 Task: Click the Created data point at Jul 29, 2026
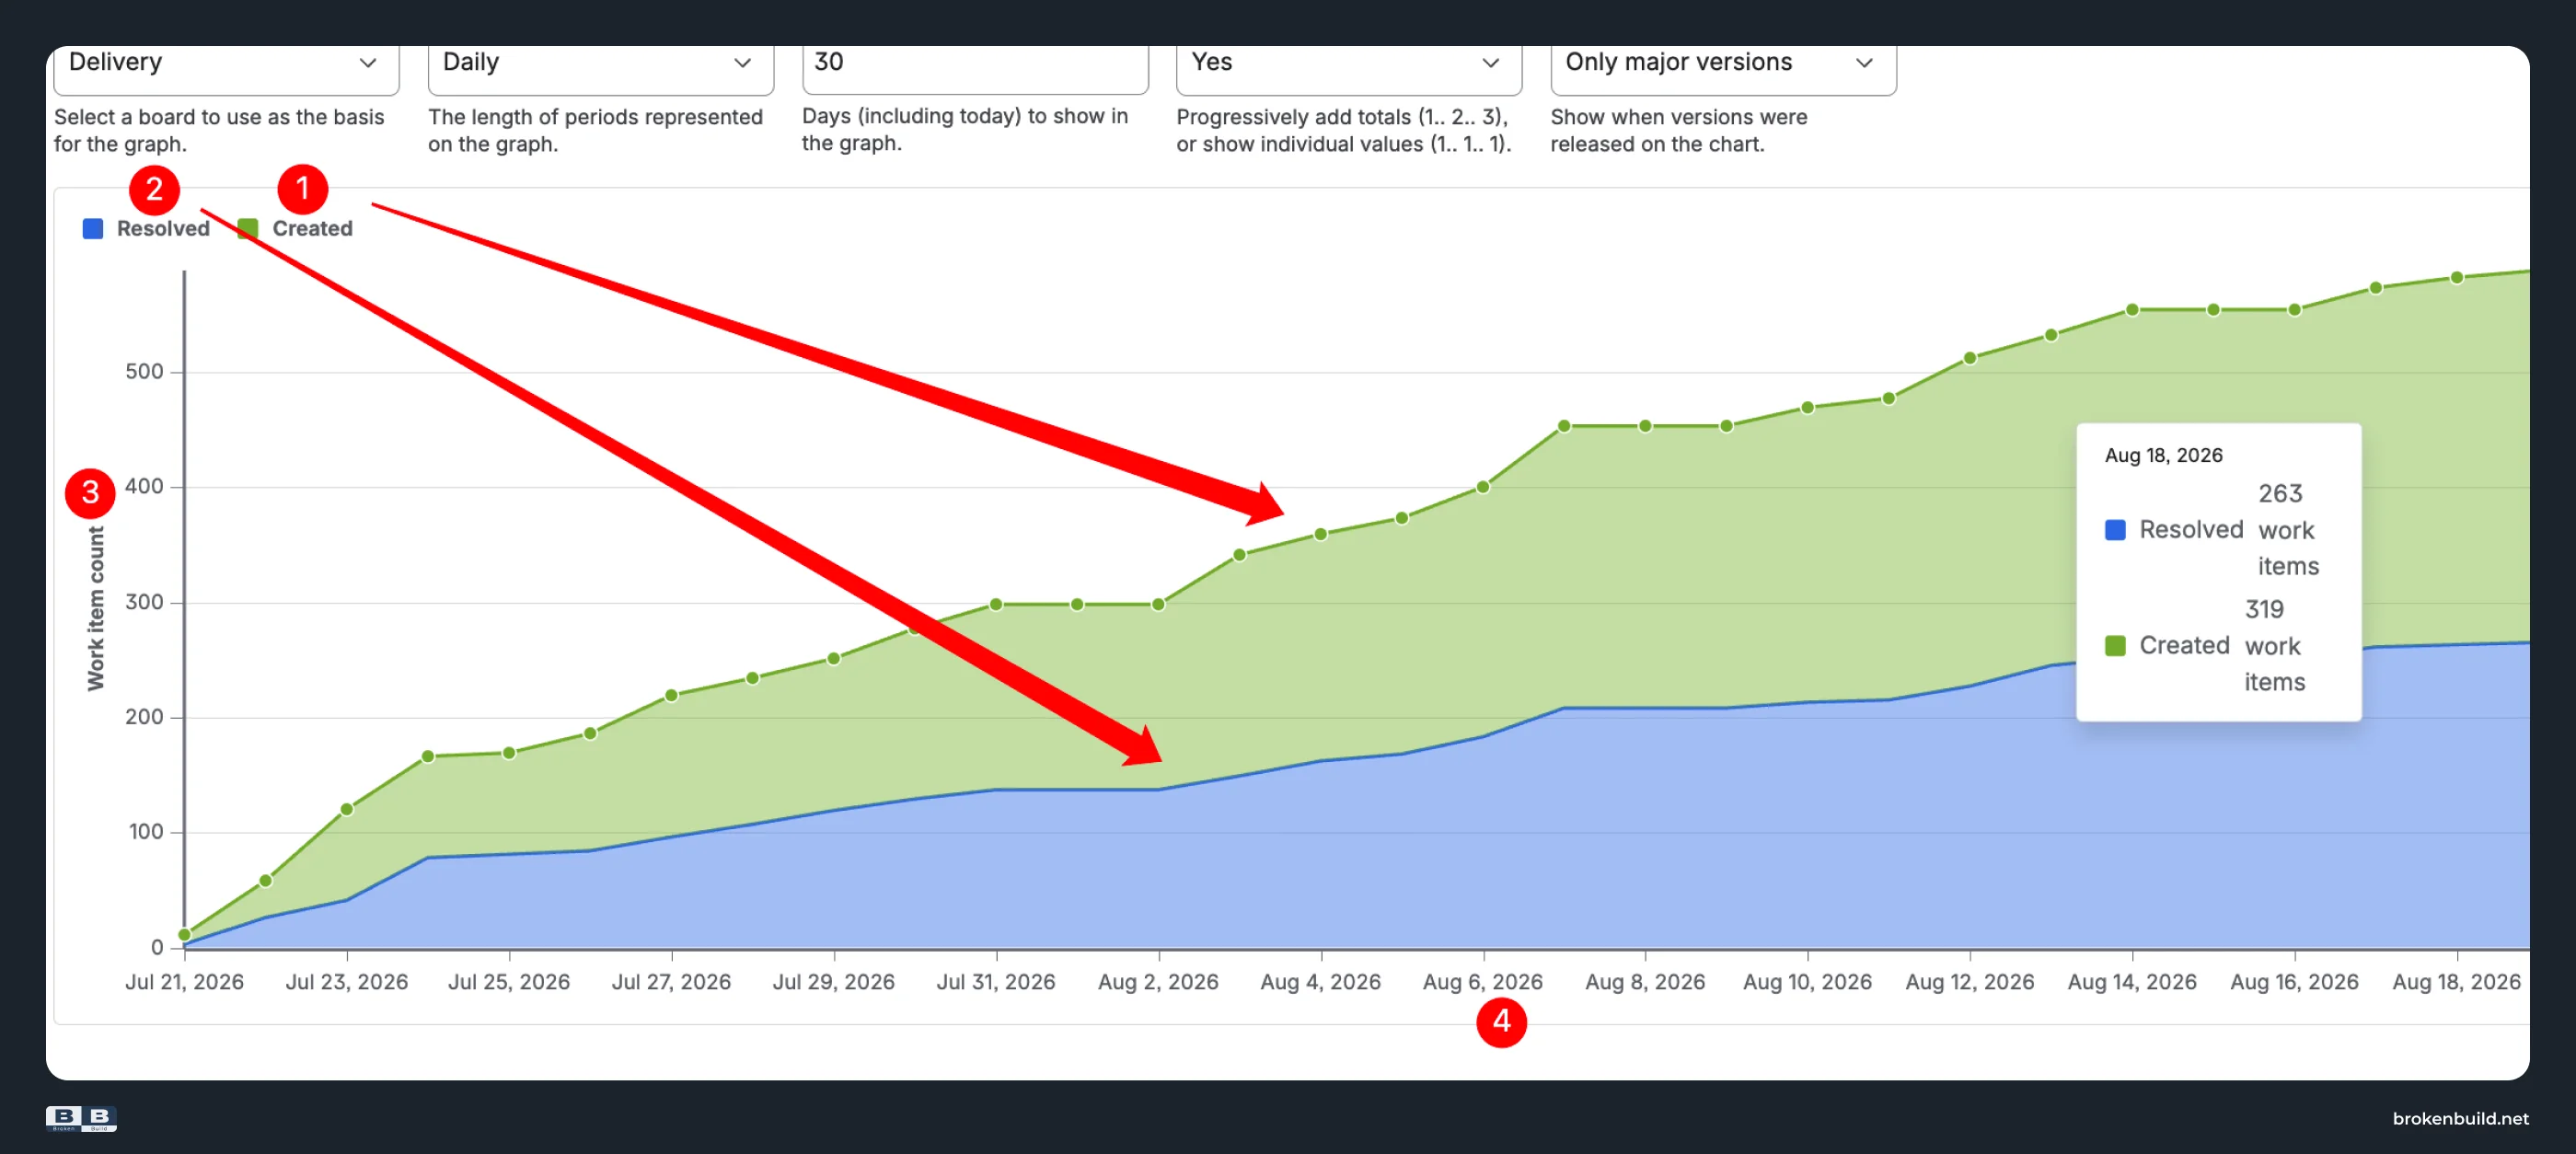tap(834, 659)
